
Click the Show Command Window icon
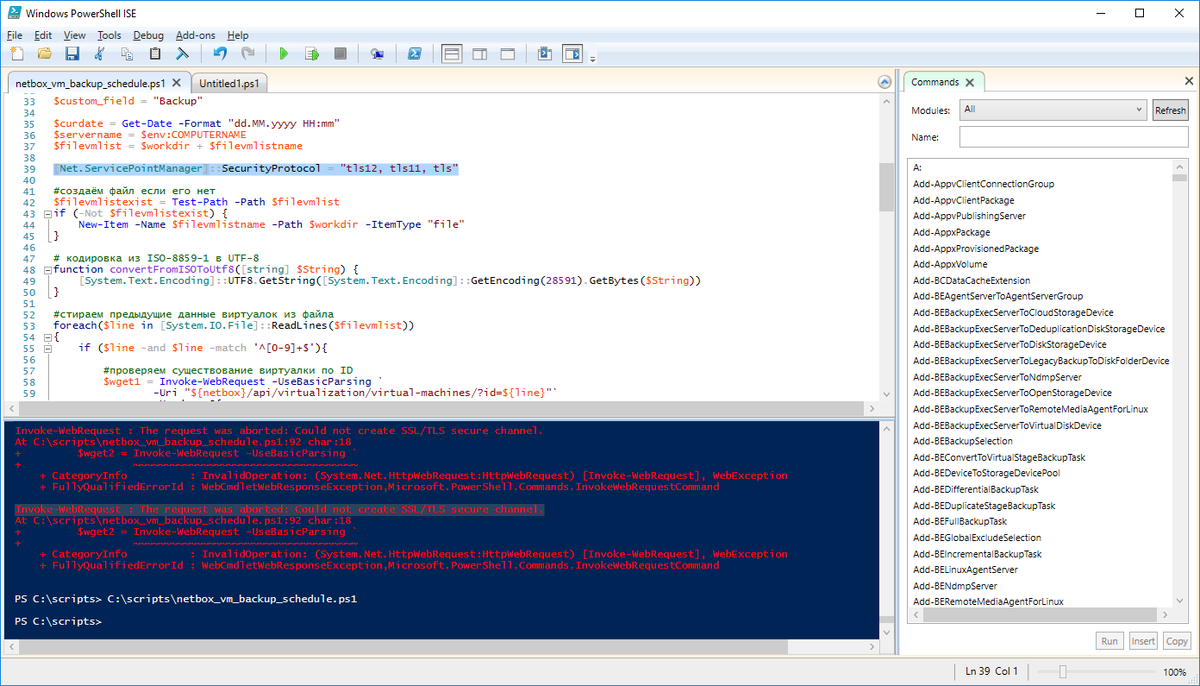544,54
